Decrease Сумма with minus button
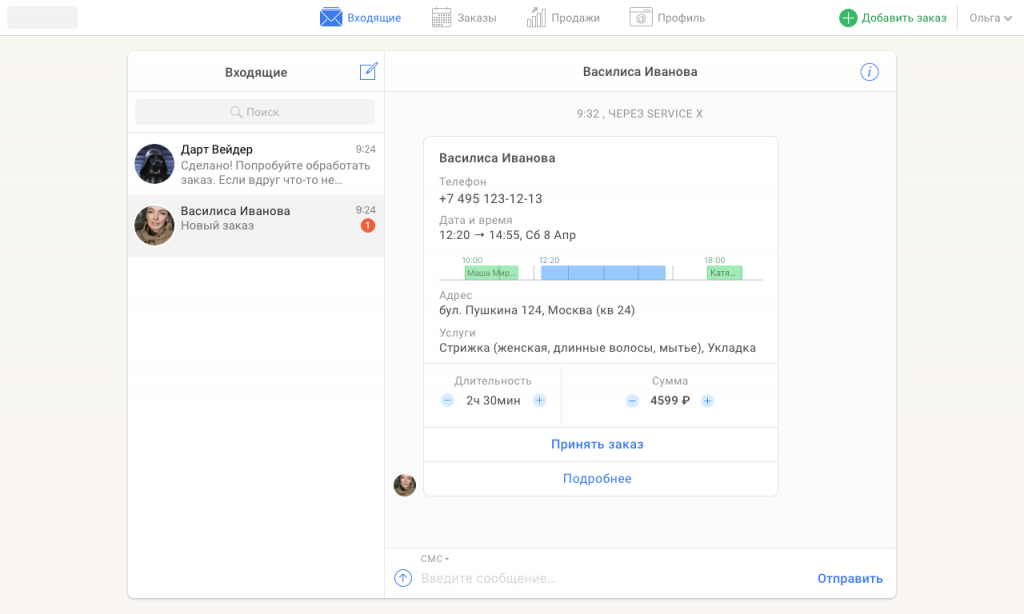The height and width of the screenshot is (614, 1024). pos(632,400)
